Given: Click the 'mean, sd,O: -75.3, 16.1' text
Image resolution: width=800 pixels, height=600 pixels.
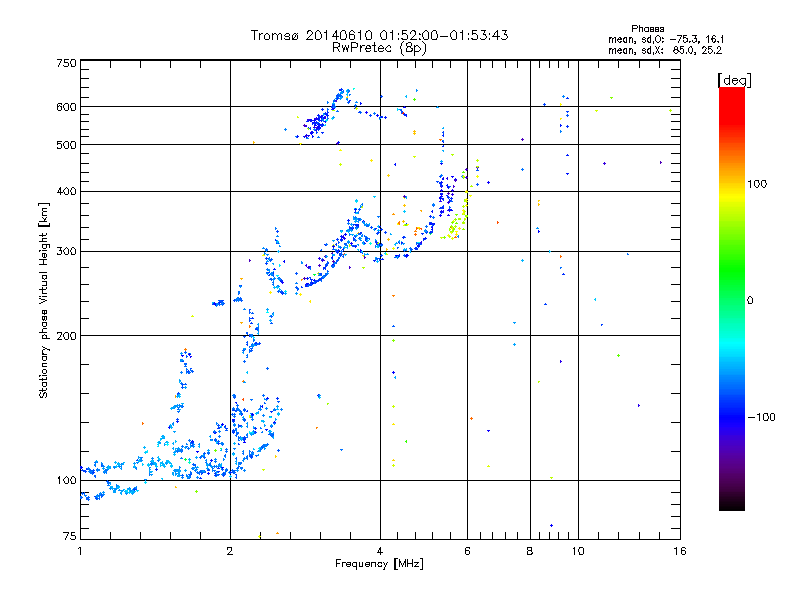Looking at the screenshot, I should tap(666, 39).
